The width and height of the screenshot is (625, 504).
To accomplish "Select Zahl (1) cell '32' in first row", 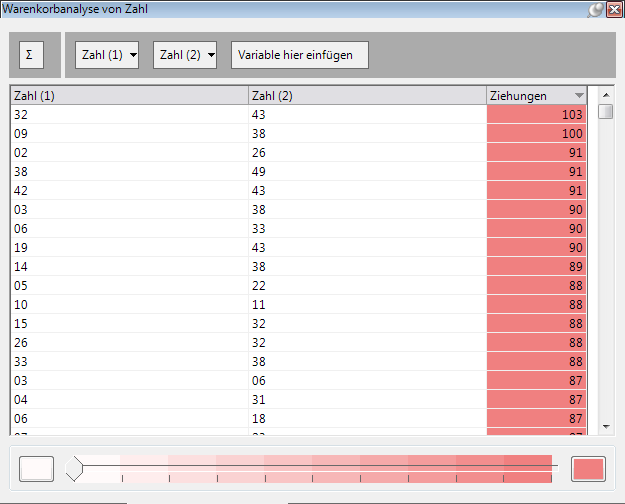I will pyautogui.click(x=130, y=114).
